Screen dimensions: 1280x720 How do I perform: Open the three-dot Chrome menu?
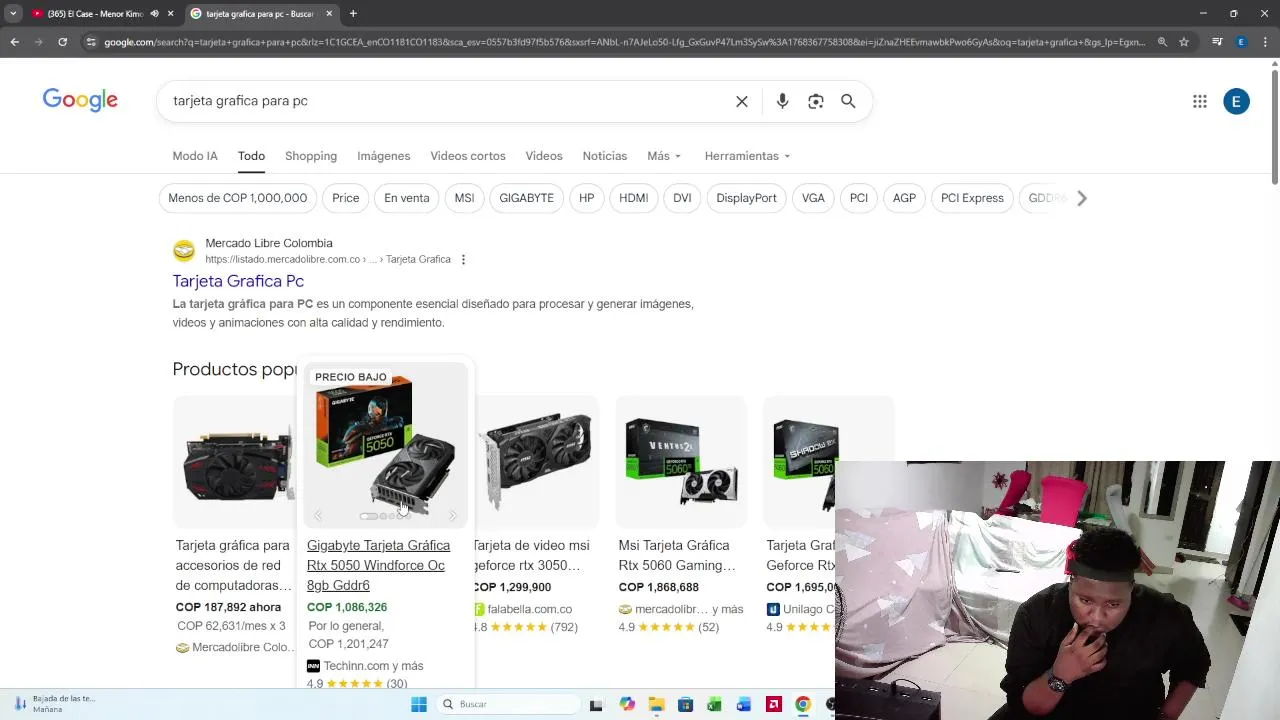(1264, 42)
